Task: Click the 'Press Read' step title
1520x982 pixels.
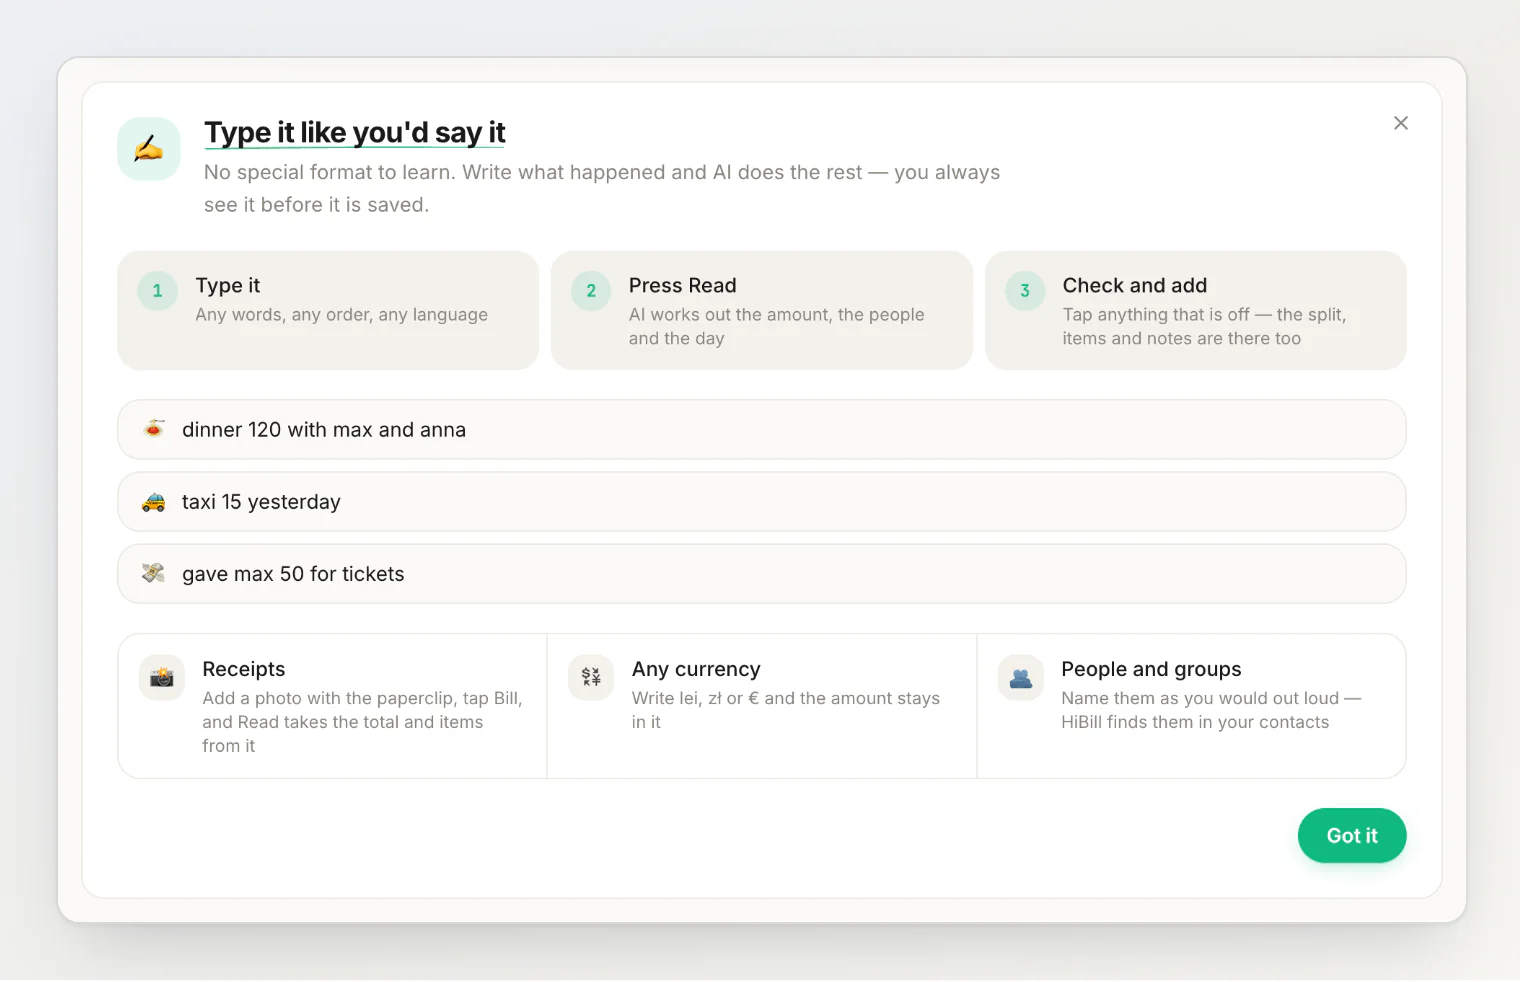Action: pos(683,286)
